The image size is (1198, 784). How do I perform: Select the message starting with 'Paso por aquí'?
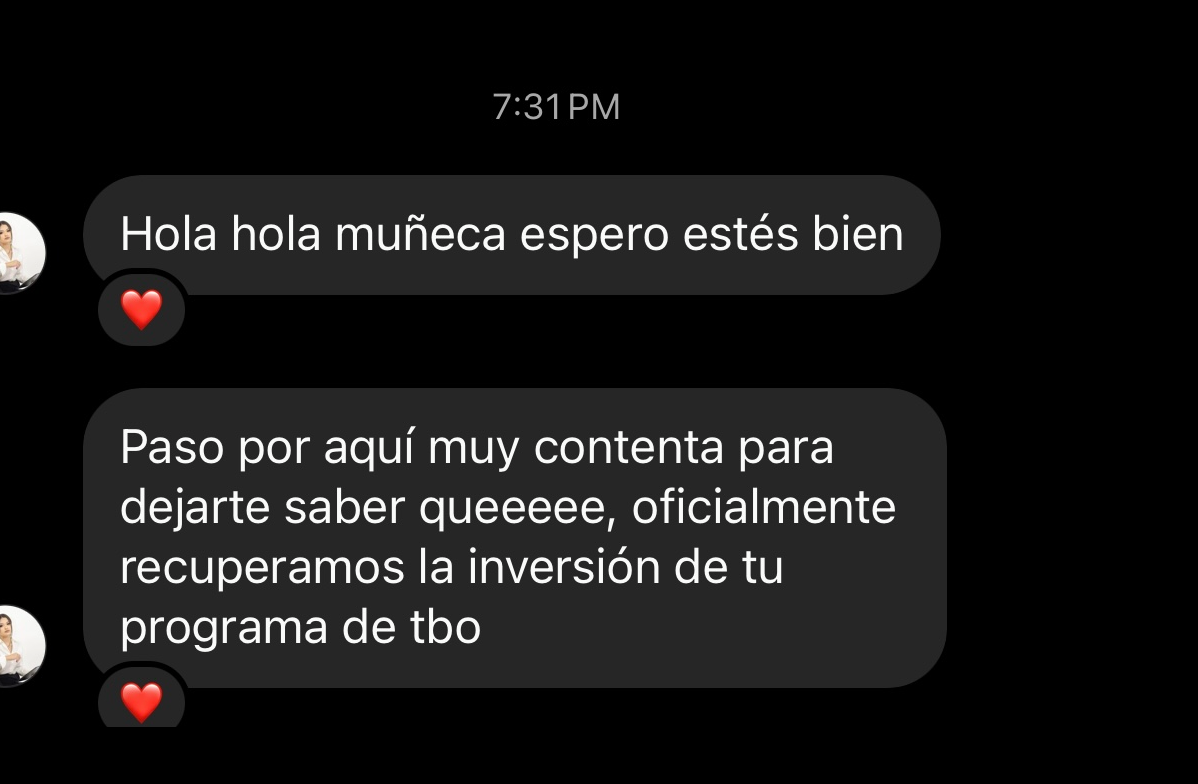tap(514, 537)
